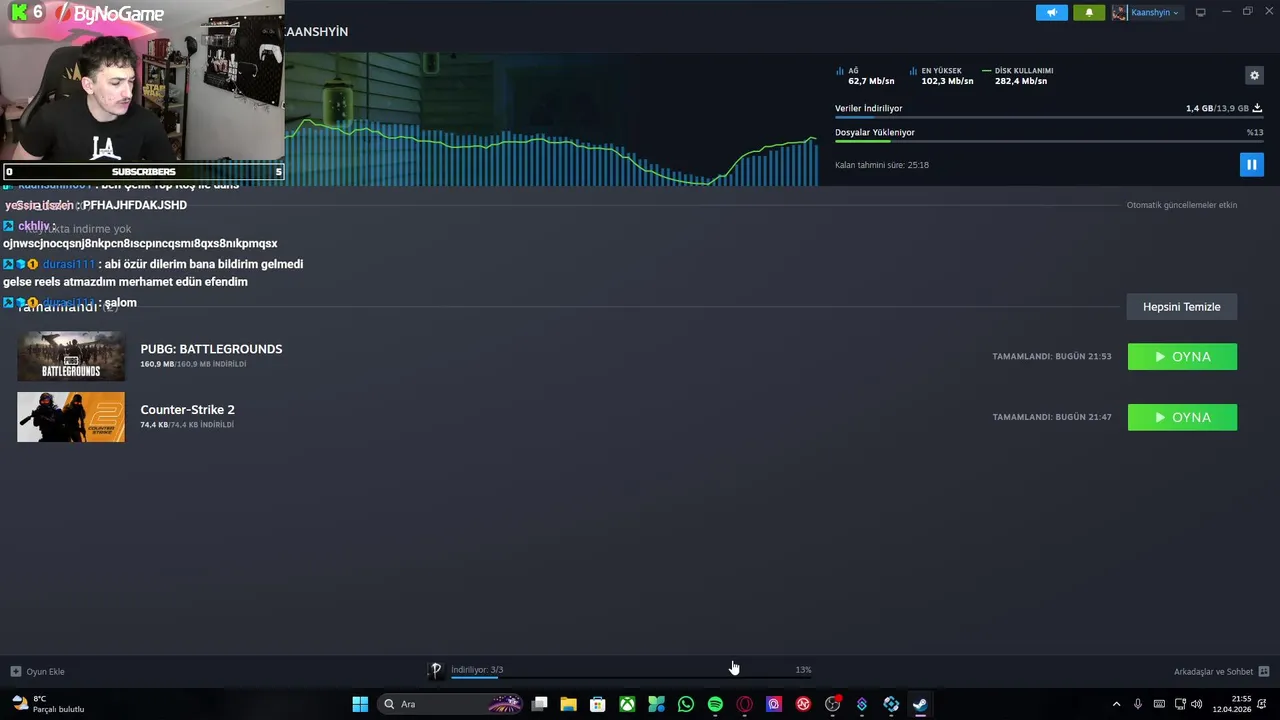Switch to Steam in the taskbar
Viewport: 1280px width, 720px height.
point(920,704)
